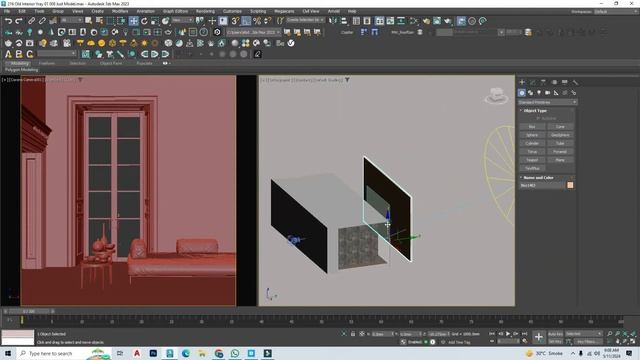
Task: Toggle Window/Crossing selection mode
Action: click(x=121, y=21)
